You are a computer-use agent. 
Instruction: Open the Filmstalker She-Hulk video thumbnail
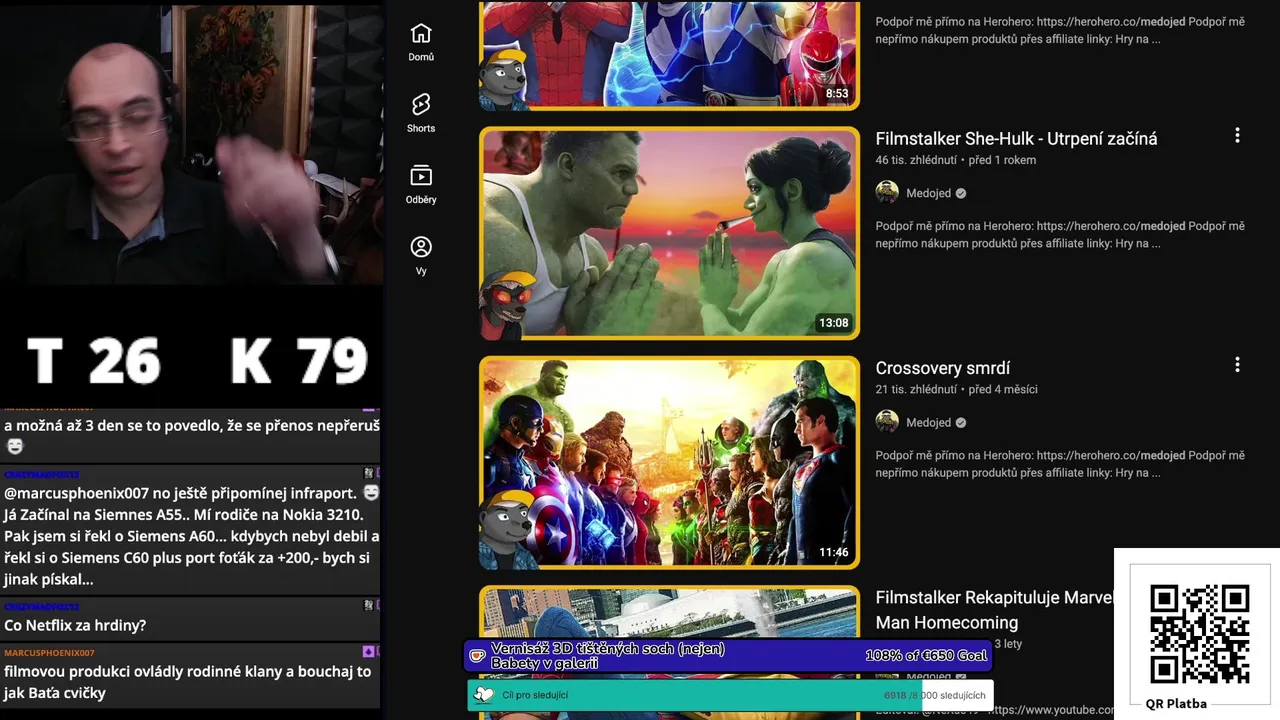tap(669, 233)
